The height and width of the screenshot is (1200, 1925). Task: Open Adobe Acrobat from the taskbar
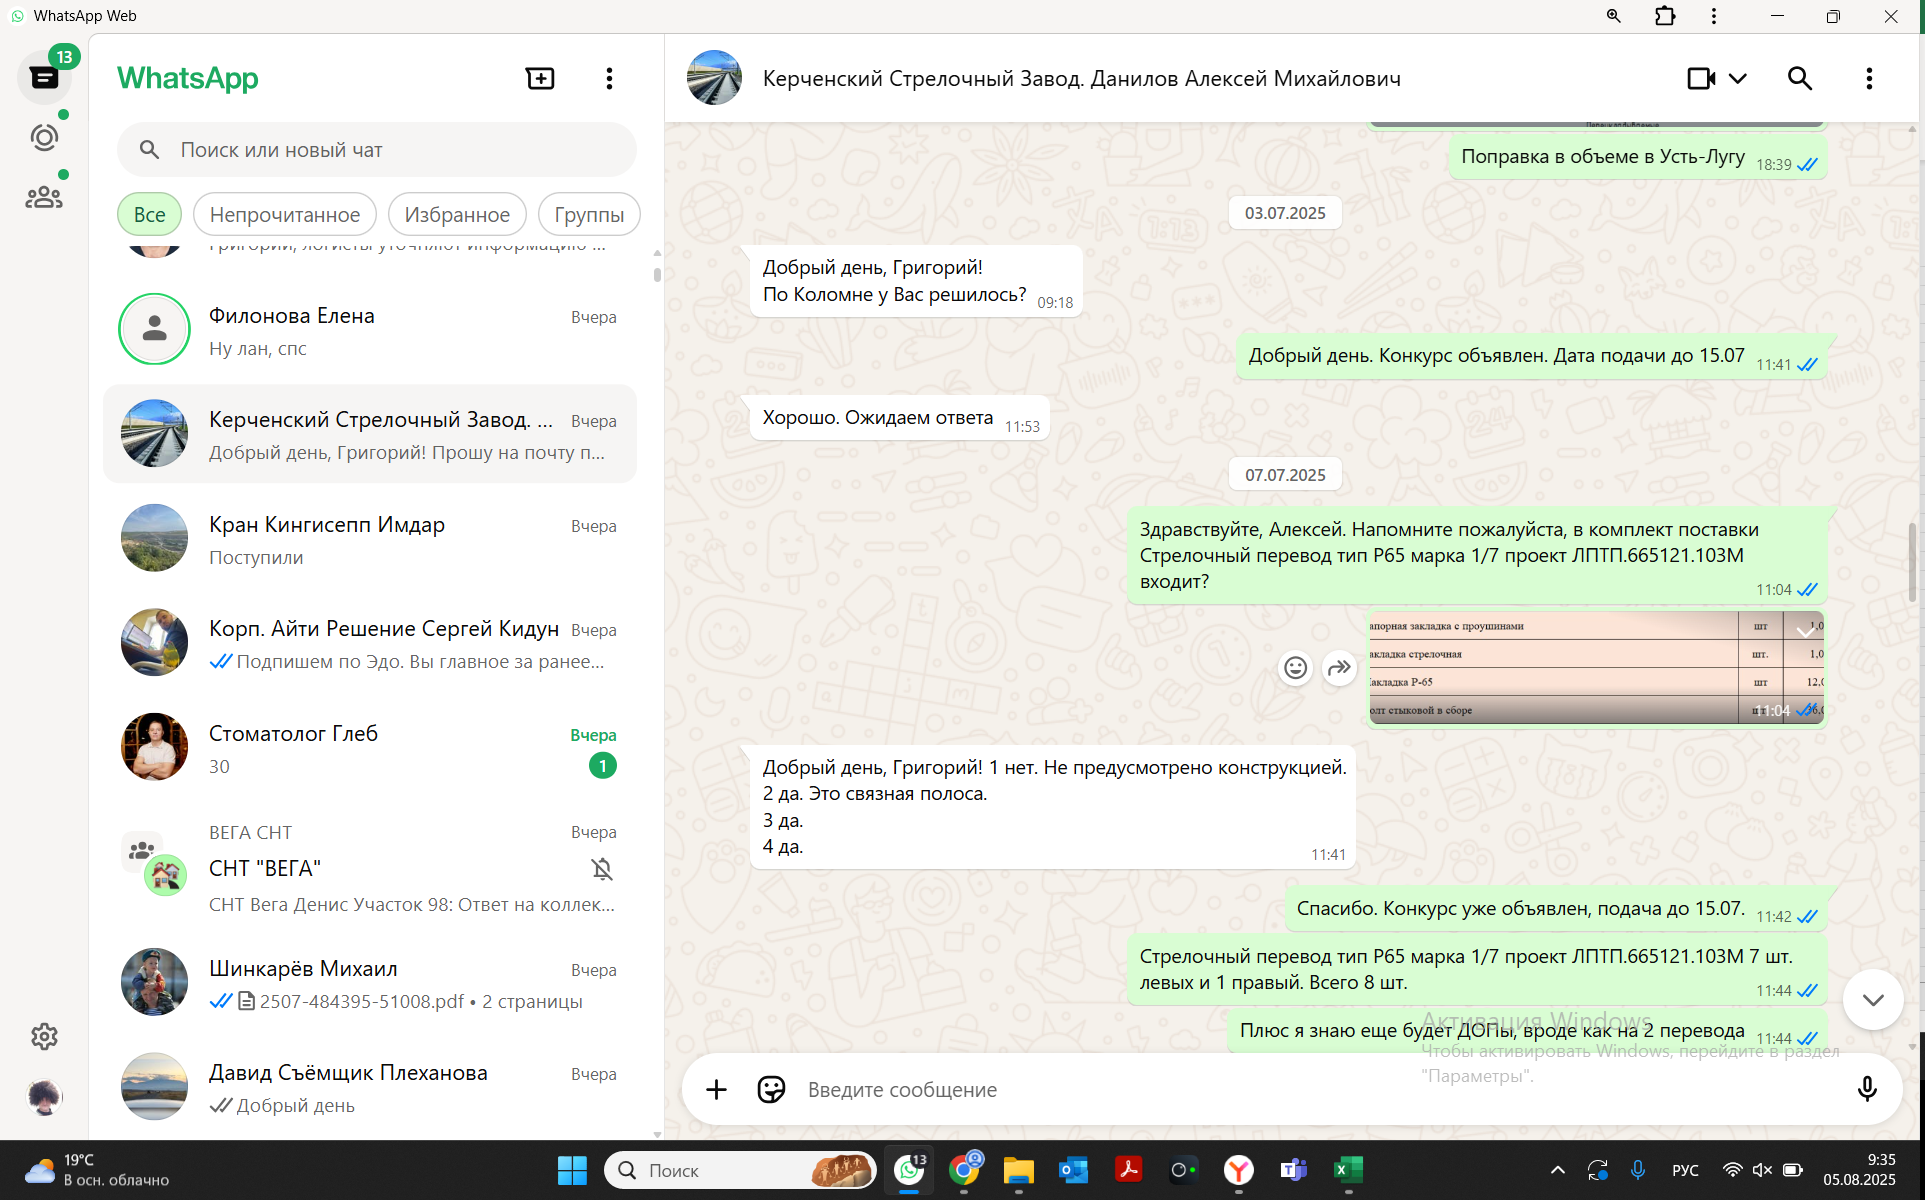[1129, 1170]
